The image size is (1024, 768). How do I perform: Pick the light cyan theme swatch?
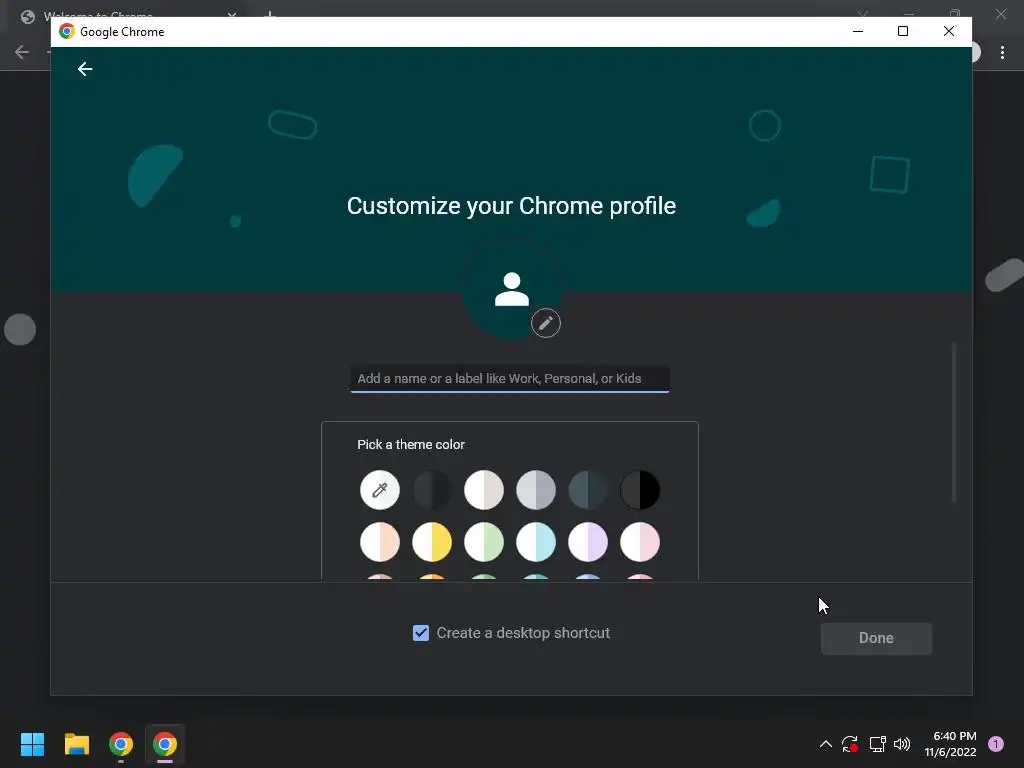pos(536,542)
